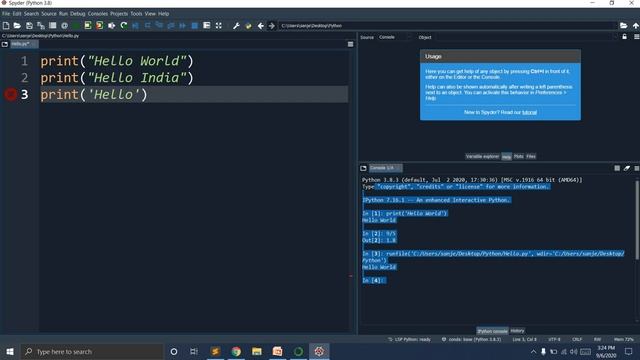The height and width of the screenshot is (360, 640).
Task: Open the View menu
Action: [x=150, y=13]
